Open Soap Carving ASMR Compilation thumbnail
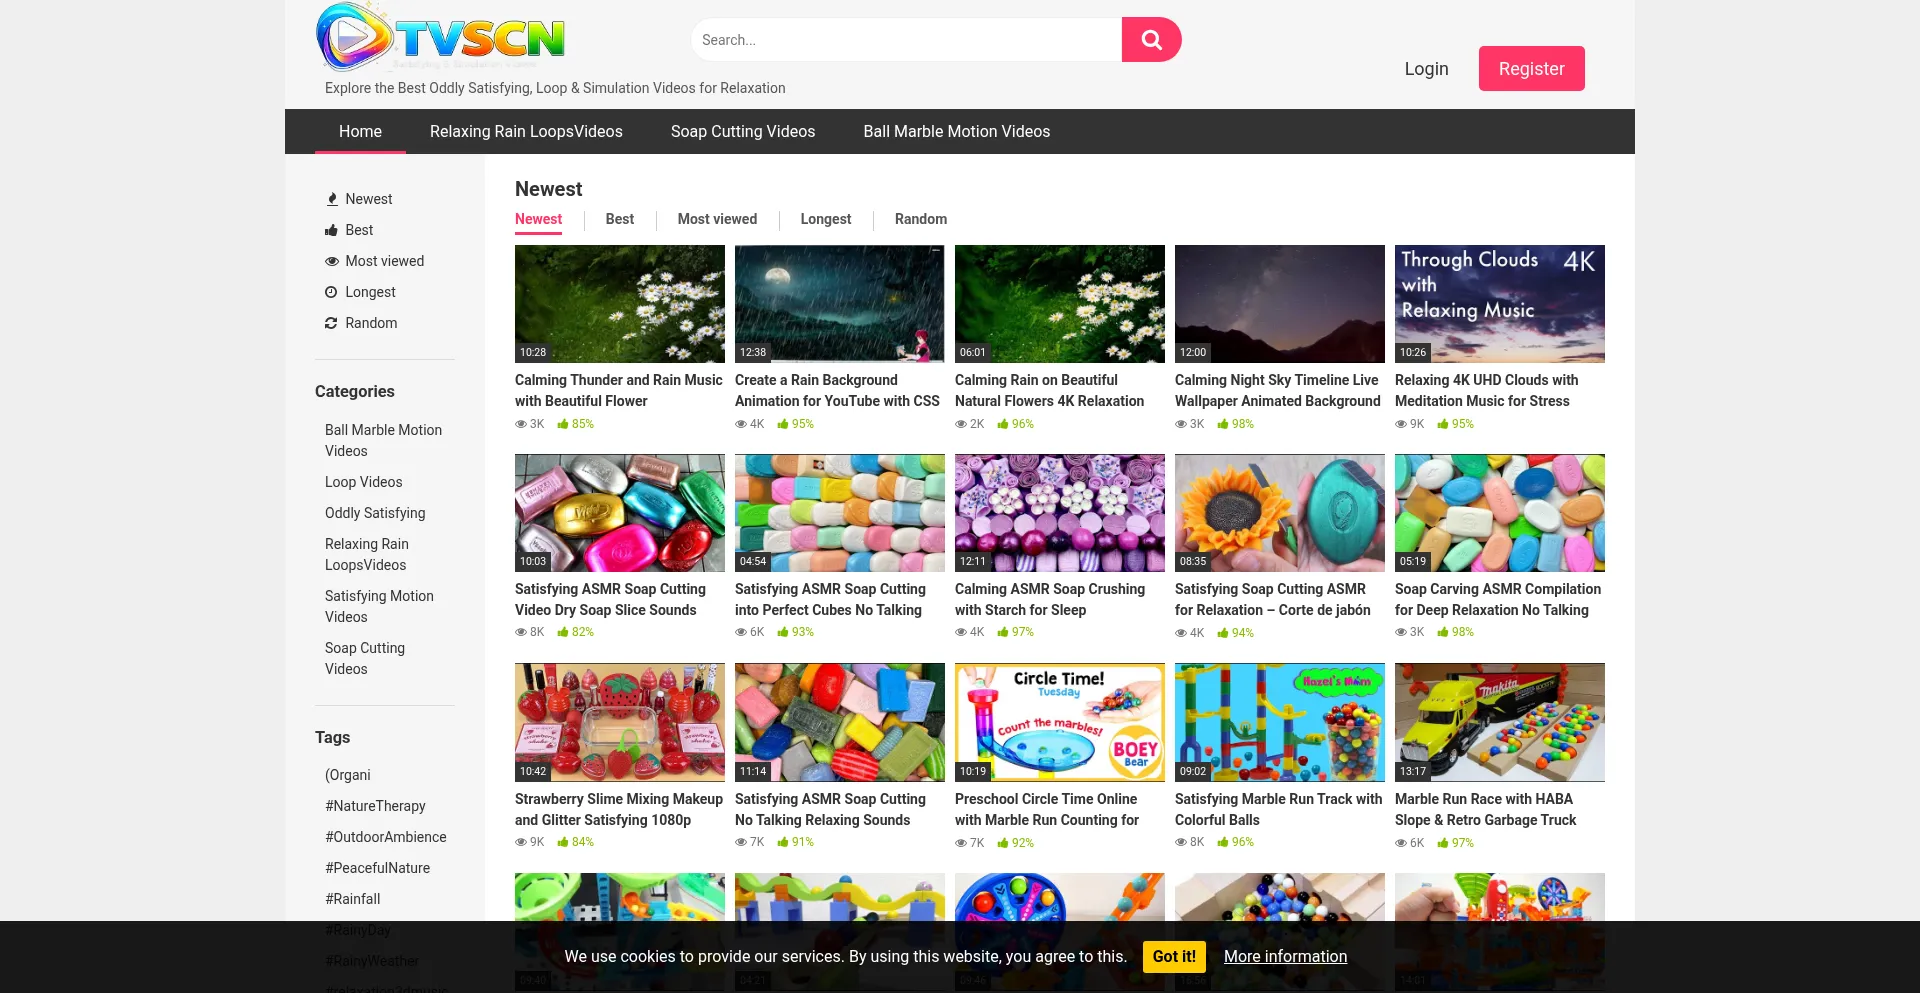The height and width of the screenshot is (993, 1920). pos(1500,513)
